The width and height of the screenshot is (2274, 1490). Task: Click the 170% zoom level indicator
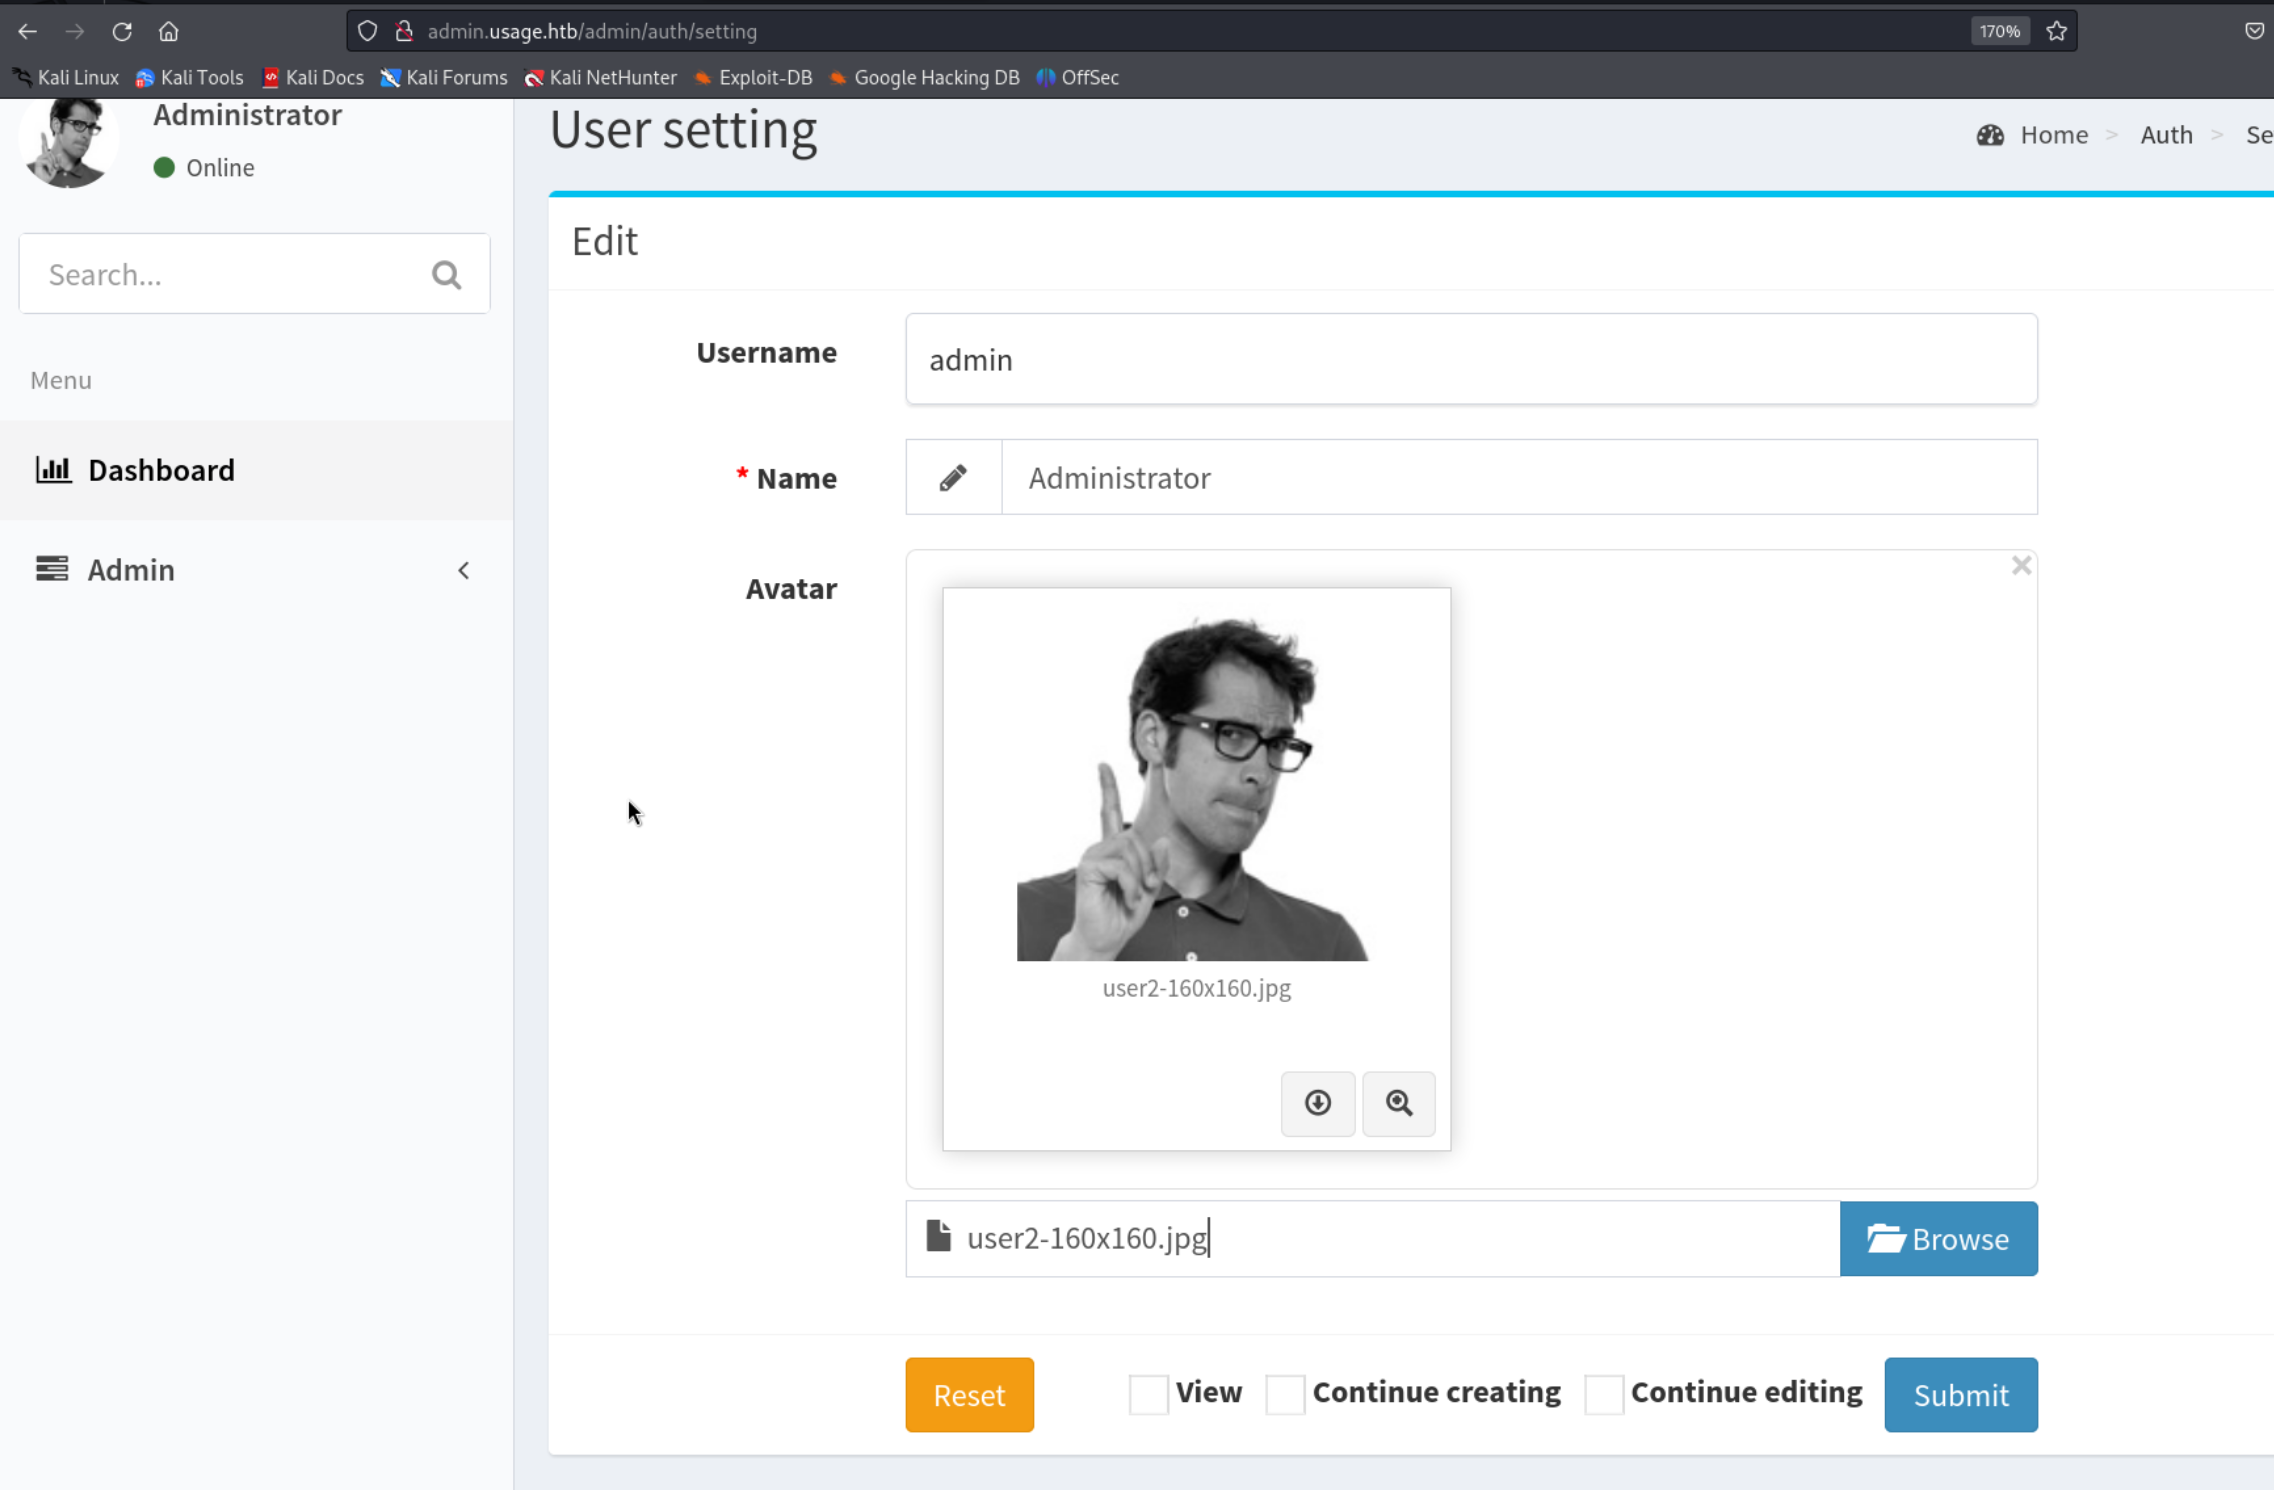(1999, 31)
